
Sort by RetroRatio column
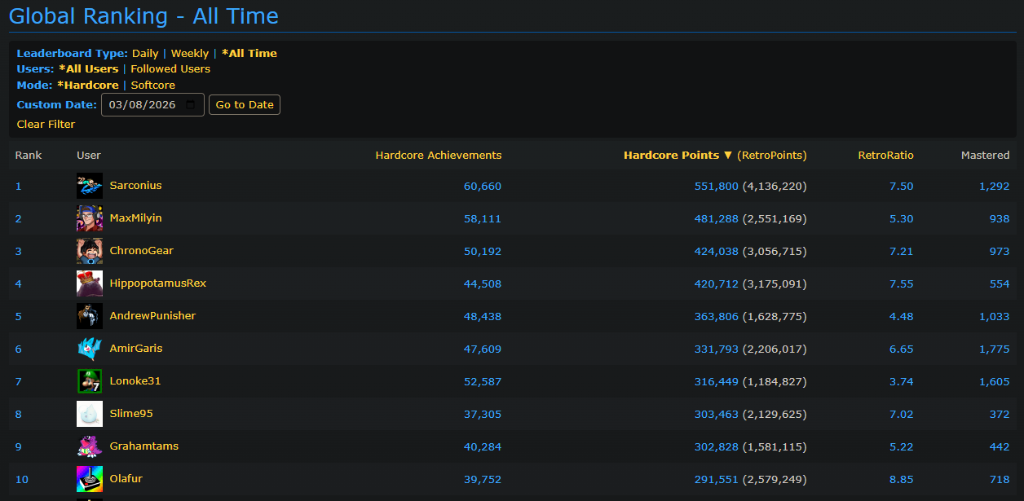pos(886,155)
